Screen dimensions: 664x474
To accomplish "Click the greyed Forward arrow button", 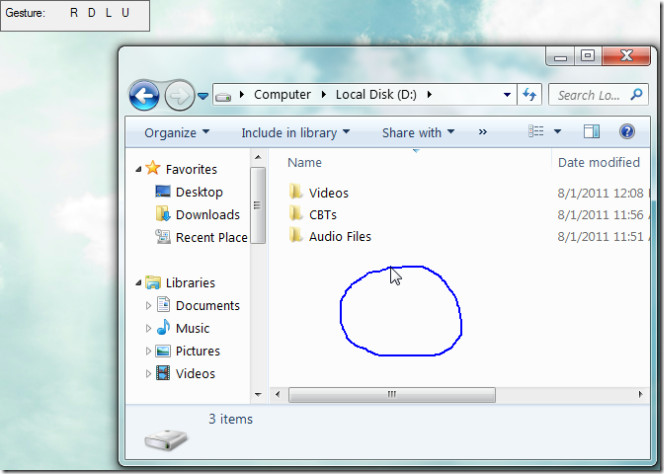I will tap(179, 96).
